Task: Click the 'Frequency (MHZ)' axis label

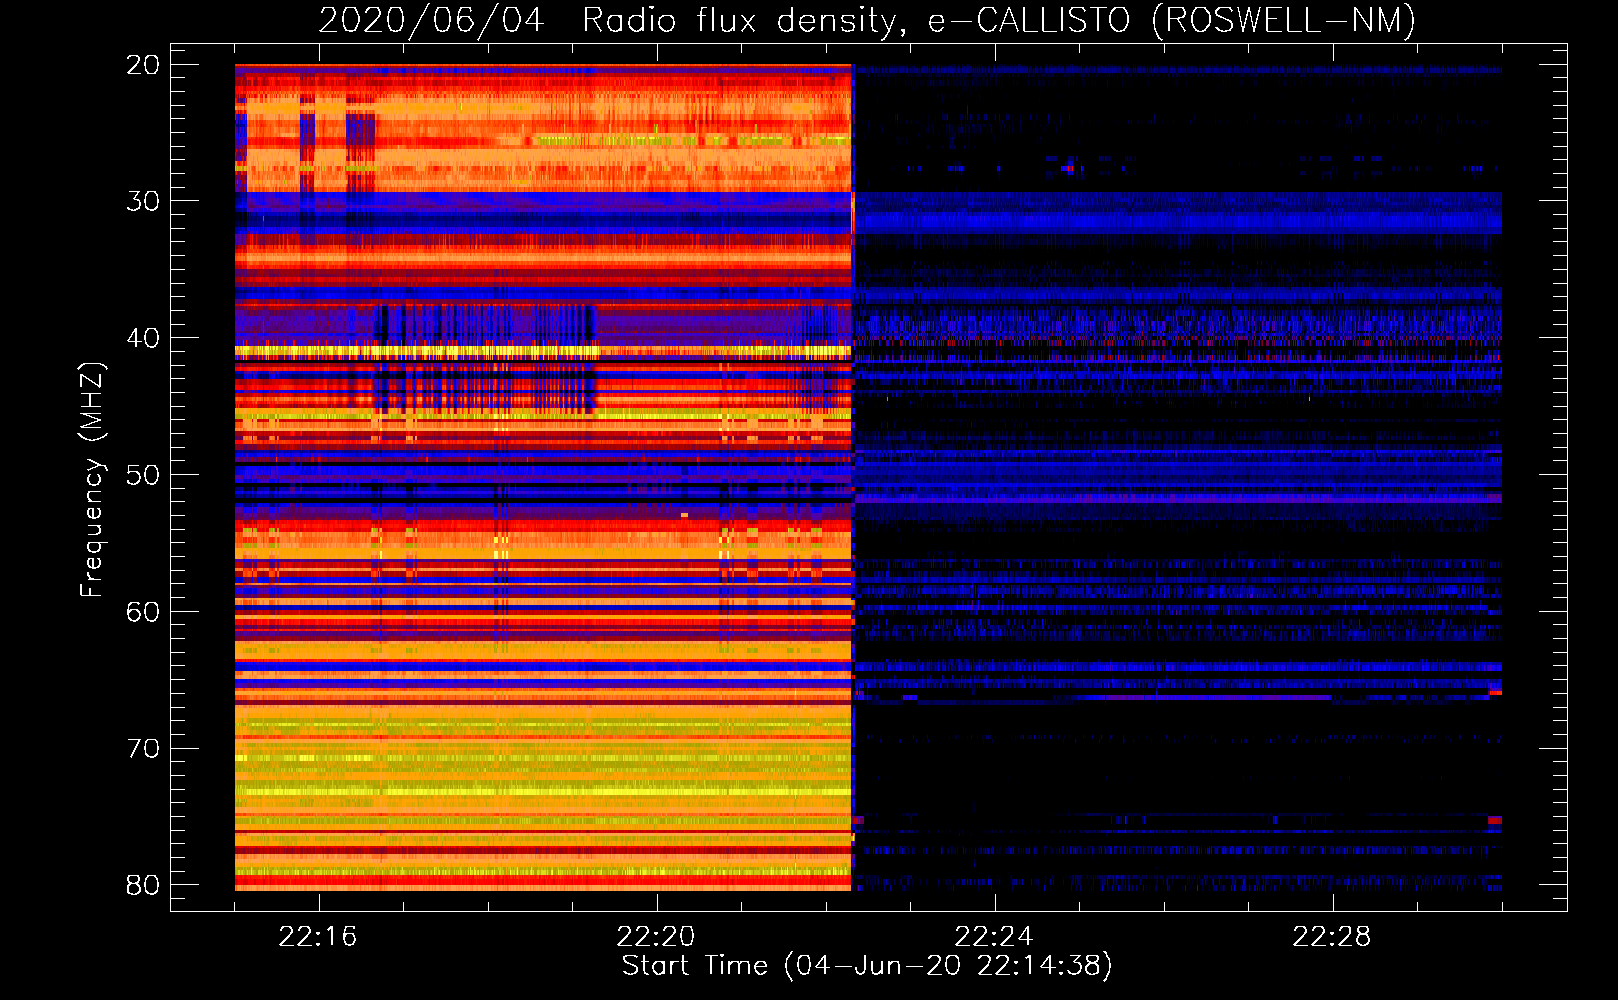Action: pyautogui.click(x=92, y=479)
